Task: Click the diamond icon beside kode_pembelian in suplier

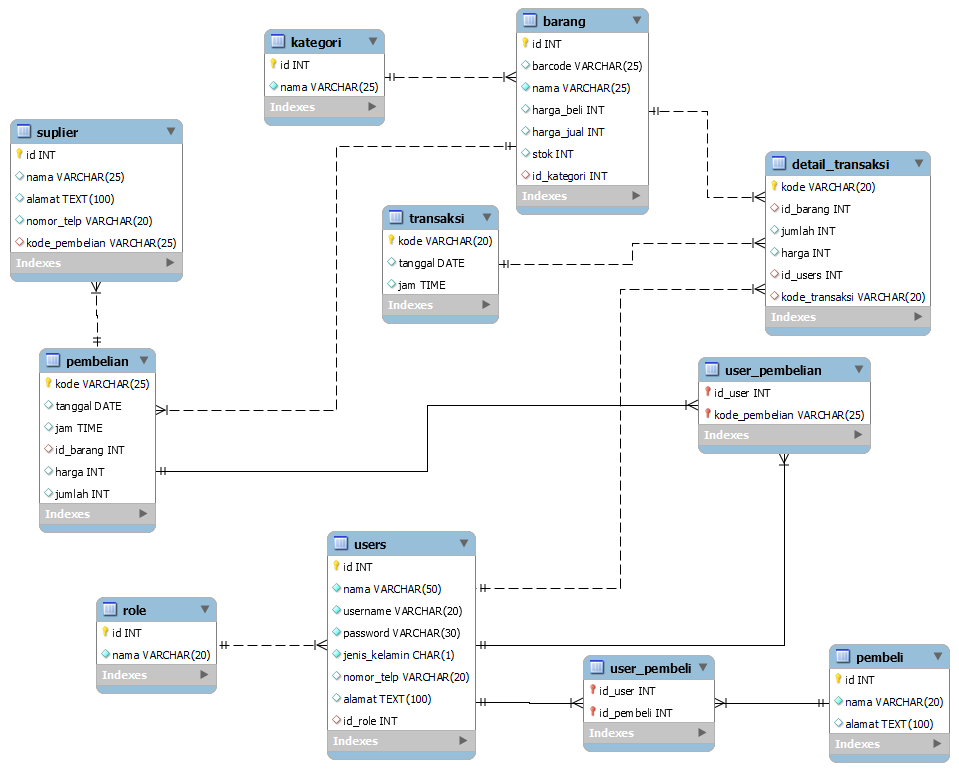Action: pos(19,243)
